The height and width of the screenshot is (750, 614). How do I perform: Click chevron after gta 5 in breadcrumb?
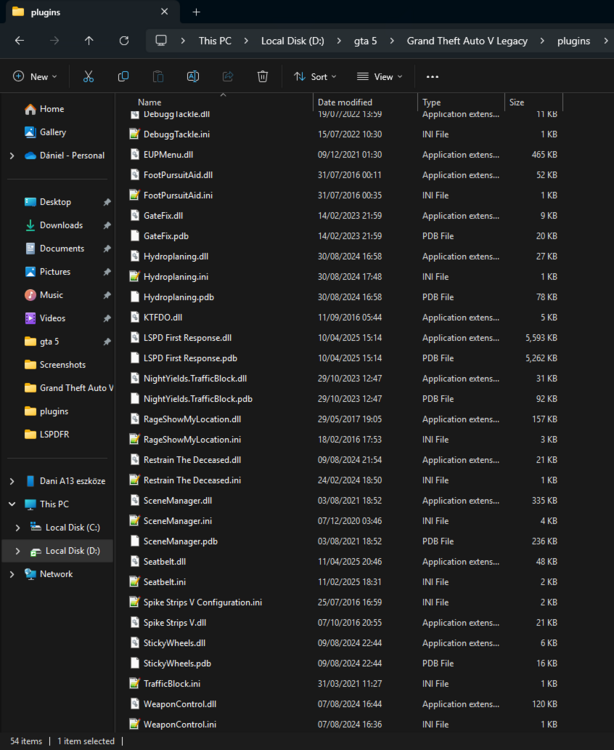(x=392, y=41)
